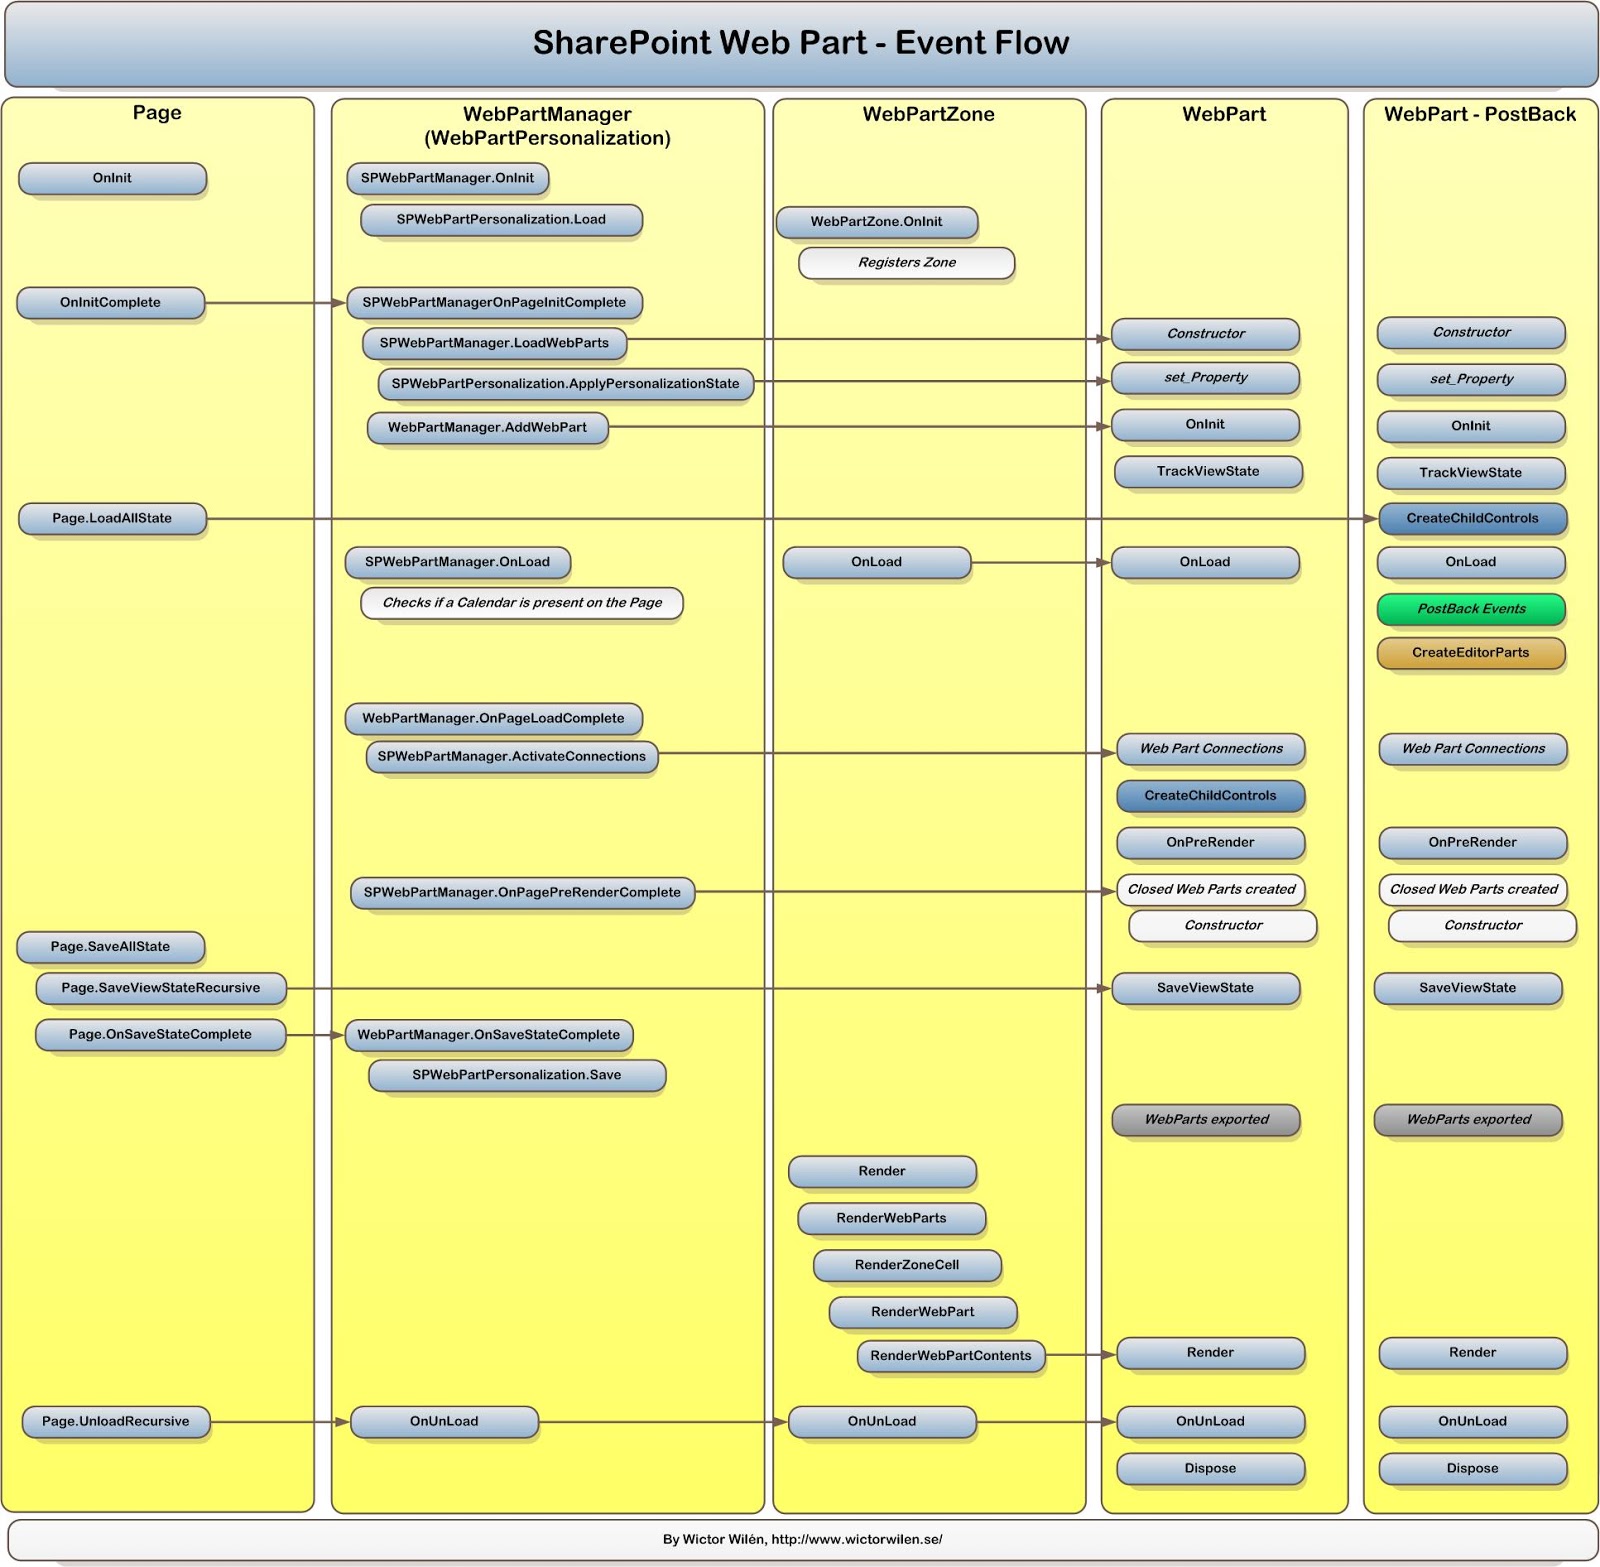Screen dimensions: 1600x1567
Task: Select 'WebPartManager.OnPageLoadComplete' box
Action: (494, 719)
